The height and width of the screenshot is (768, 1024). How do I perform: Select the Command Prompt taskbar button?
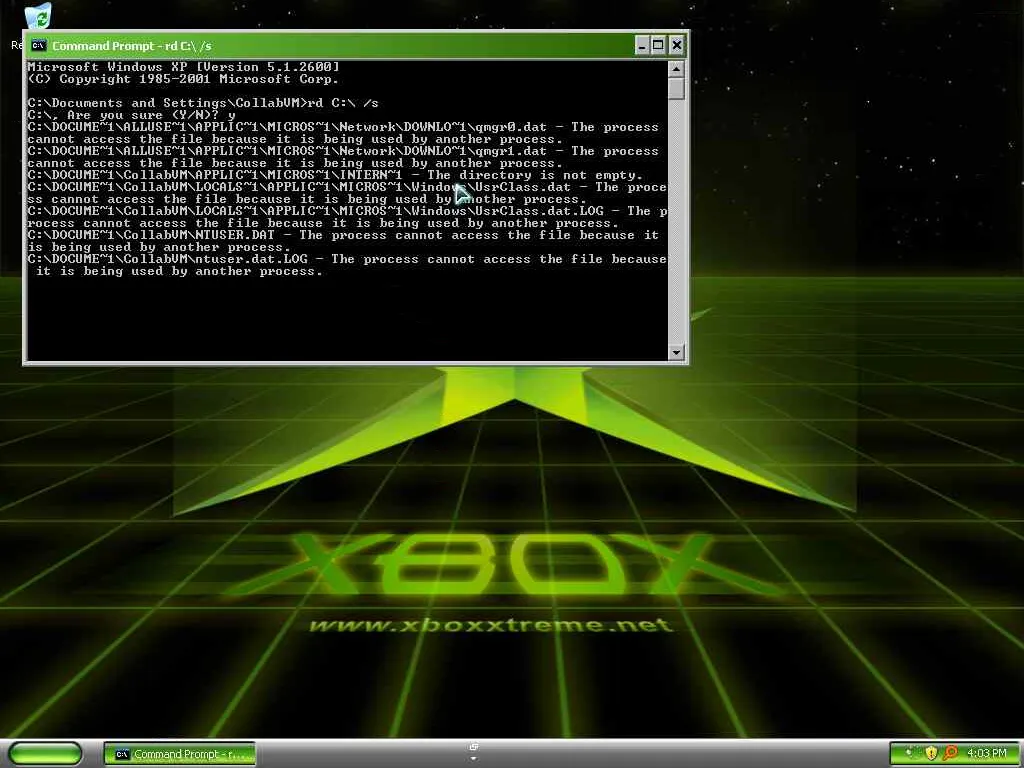pos(180,754)
